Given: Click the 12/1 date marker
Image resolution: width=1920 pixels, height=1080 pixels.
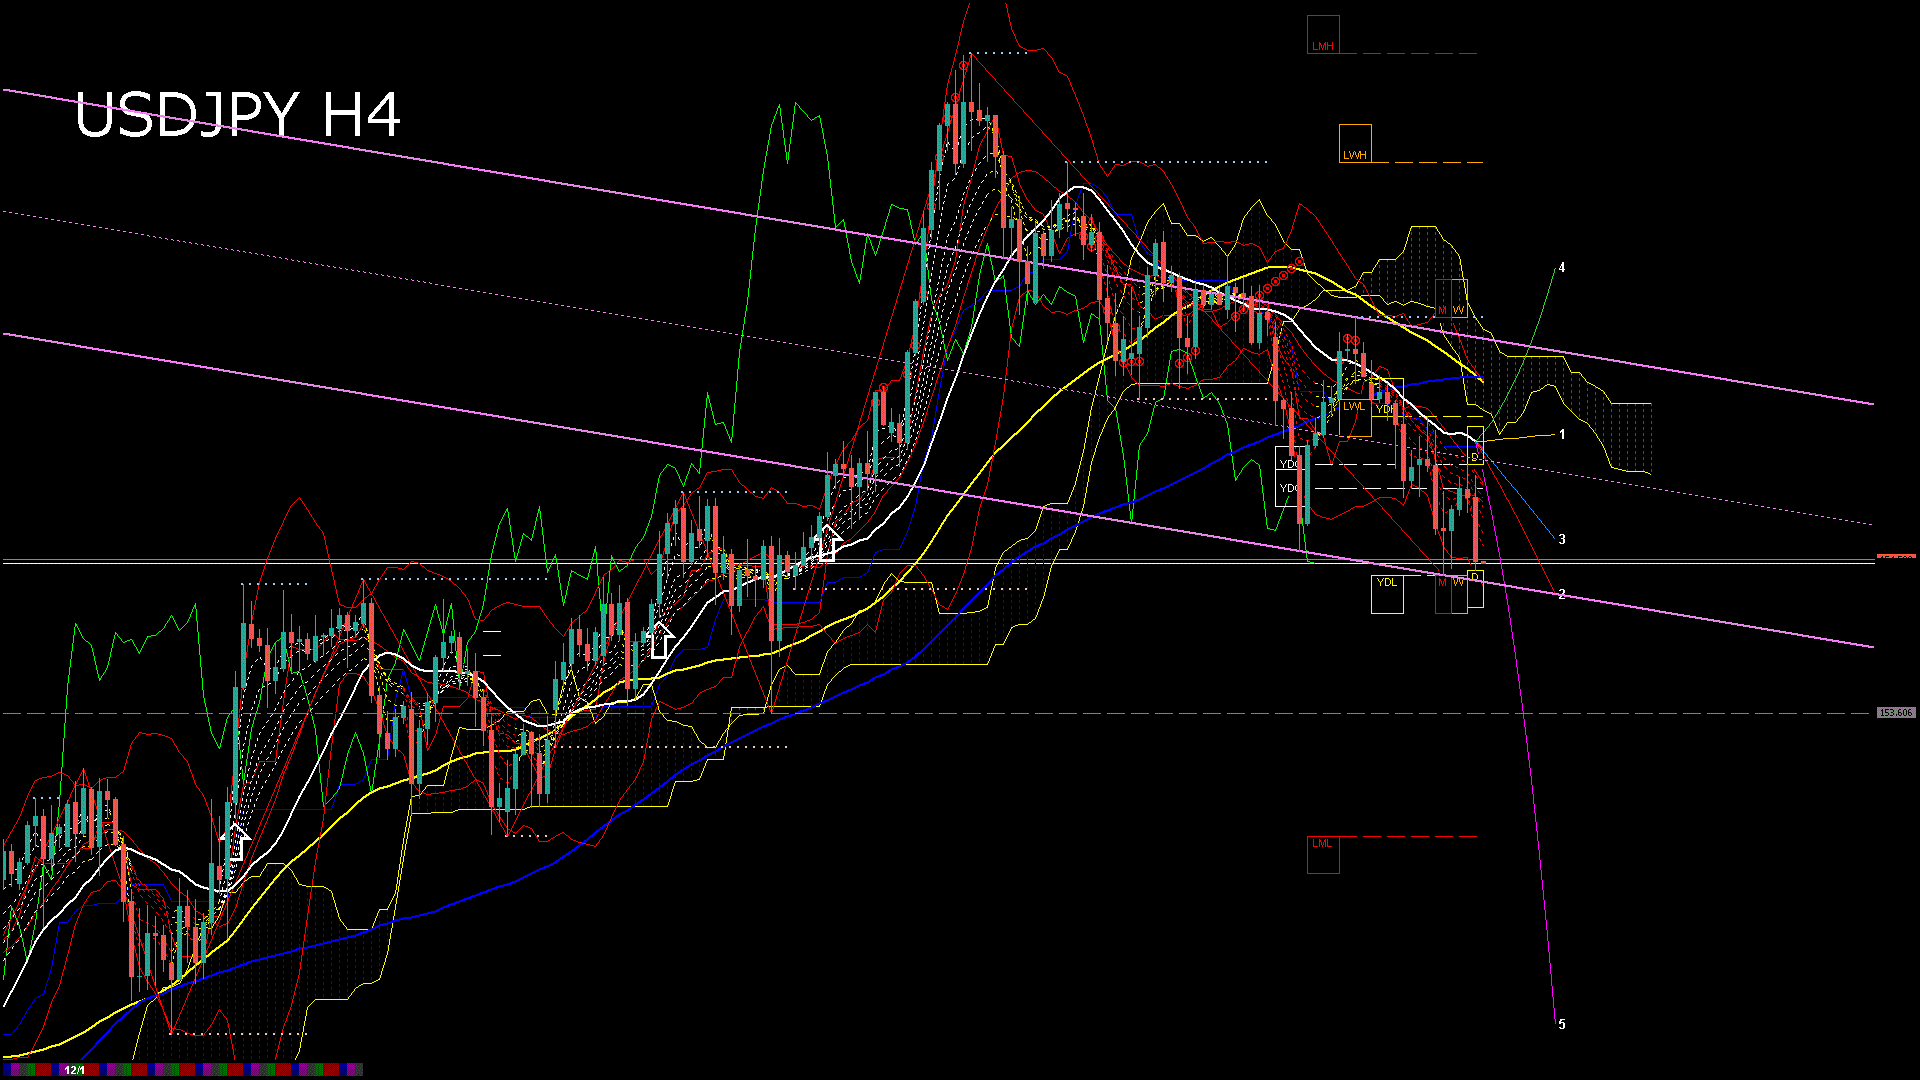Looking at the screenshot, I should tap(74, 1070).
